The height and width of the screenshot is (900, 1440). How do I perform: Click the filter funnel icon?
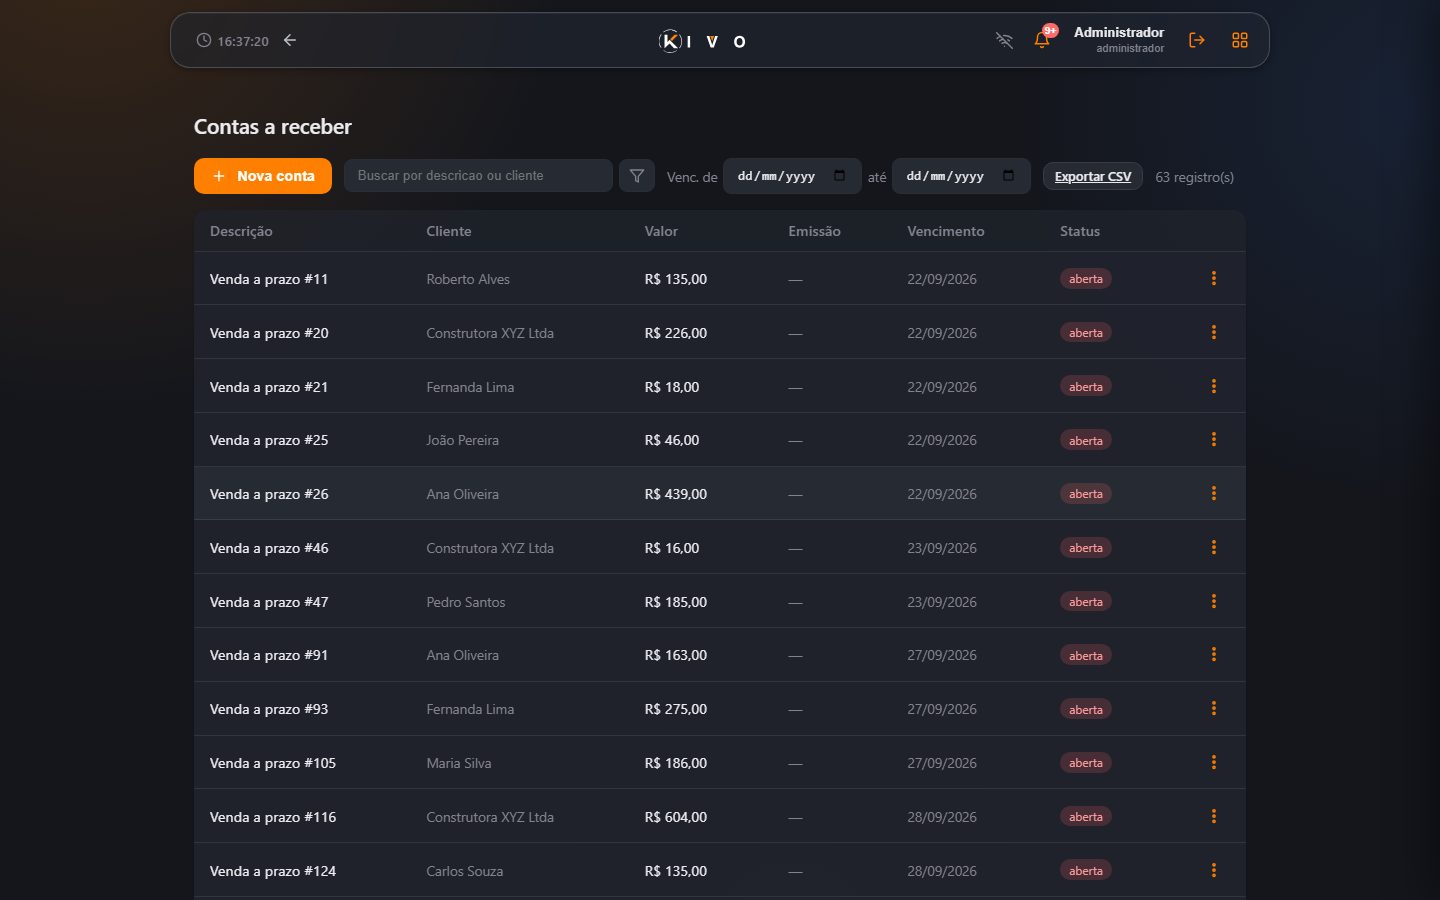(x=637, y=176)
